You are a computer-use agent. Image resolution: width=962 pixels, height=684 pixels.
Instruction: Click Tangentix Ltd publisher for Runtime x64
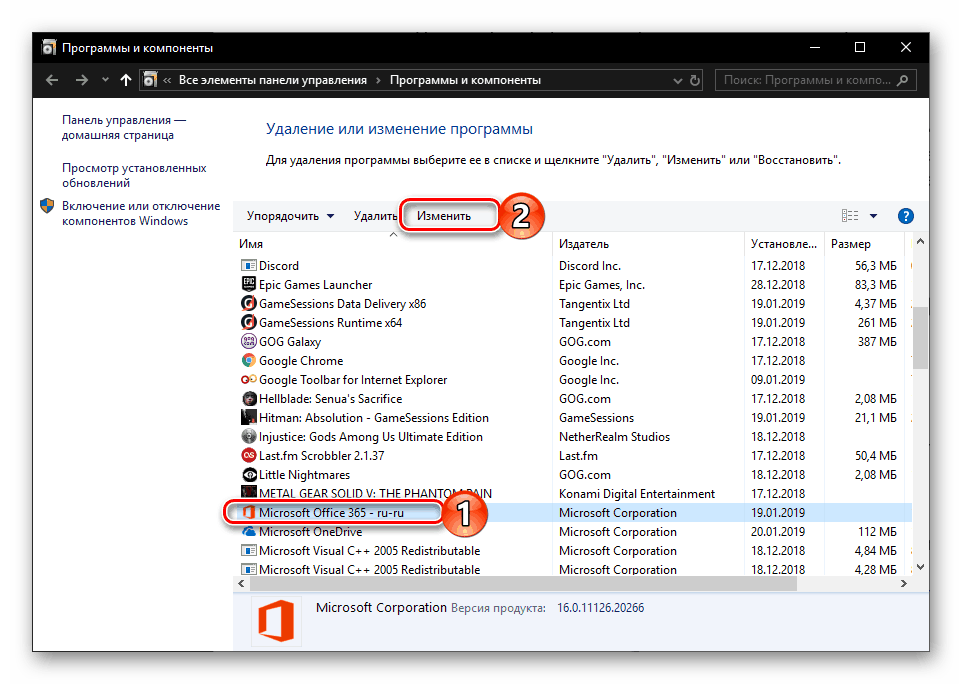pos(594,323)
